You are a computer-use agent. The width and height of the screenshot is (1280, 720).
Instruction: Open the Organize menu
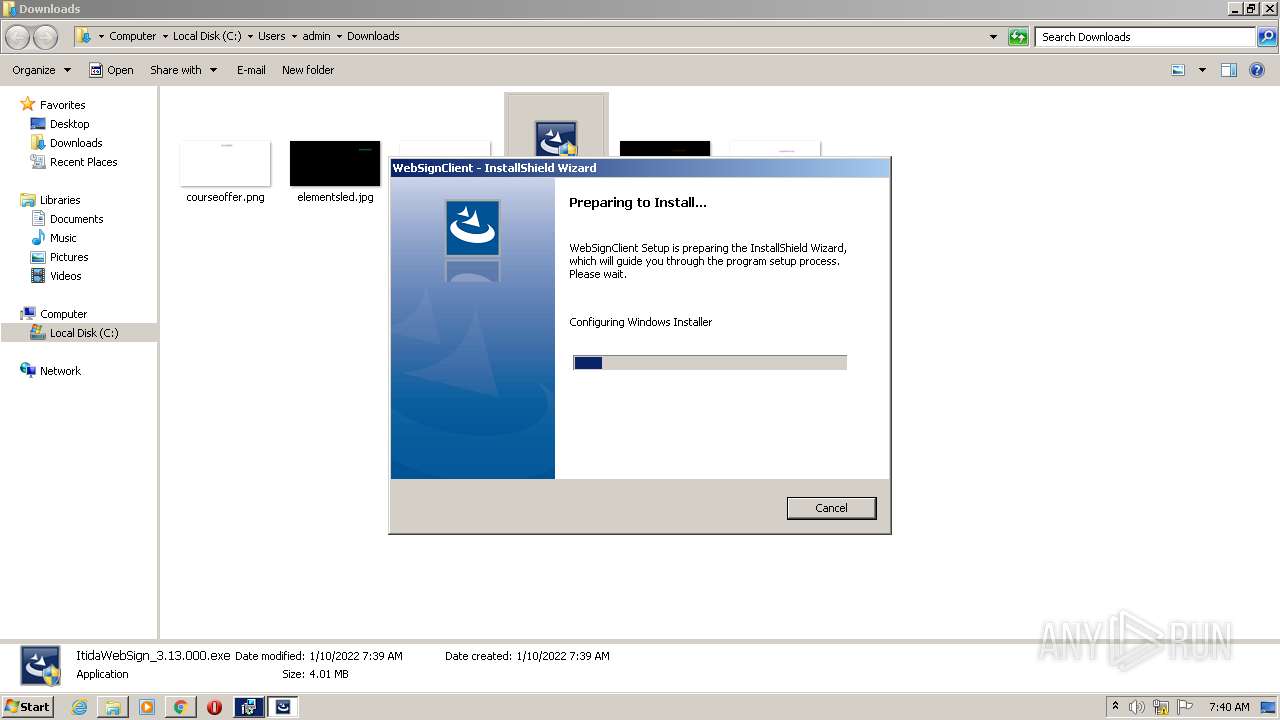[41, 70]
